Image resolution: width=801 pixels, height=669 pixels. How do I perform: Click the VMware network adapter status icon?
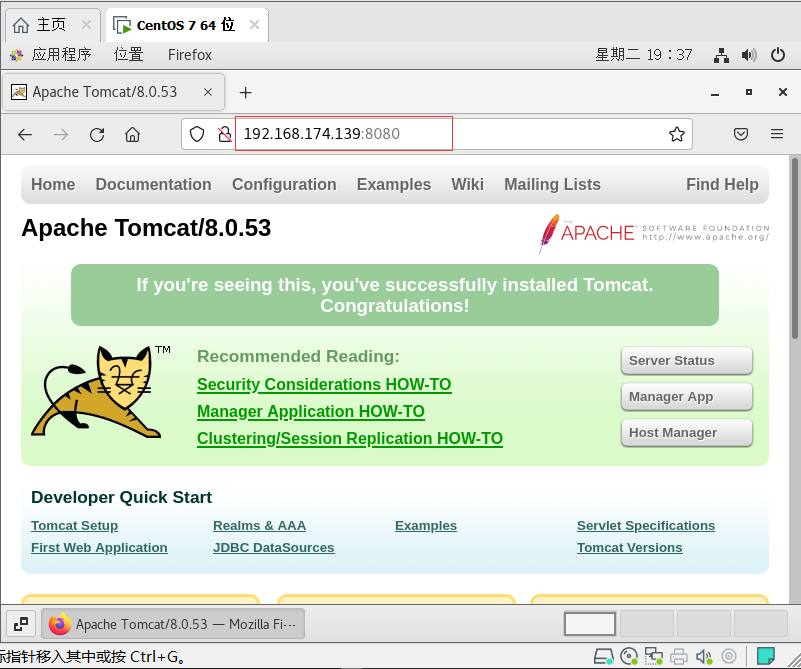pyautogui.click(x=653, y=656)
